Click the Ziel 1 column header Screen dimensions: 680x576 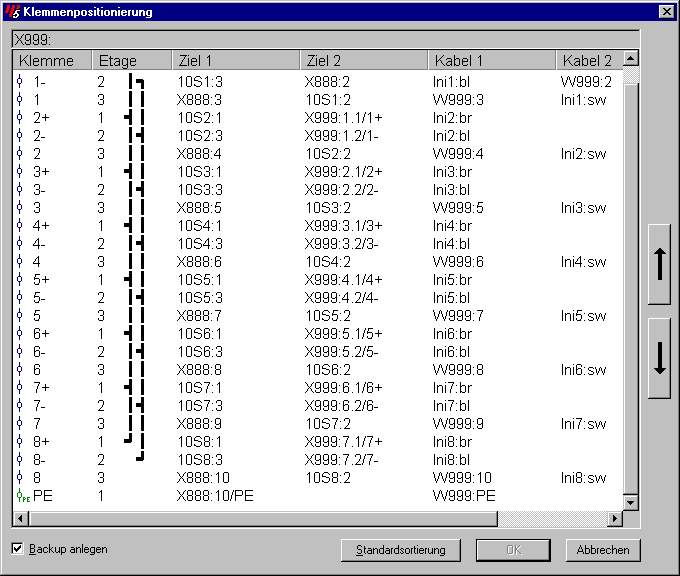(235, 60)
